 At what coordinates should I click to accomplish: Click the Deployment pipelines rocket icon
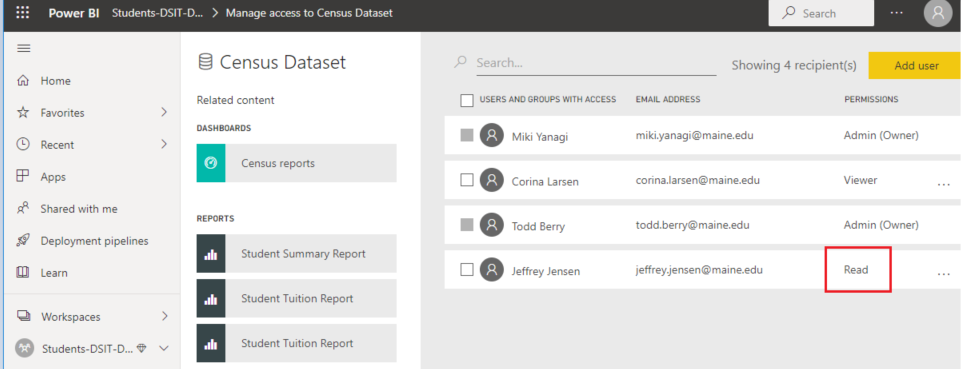(23, 241)
